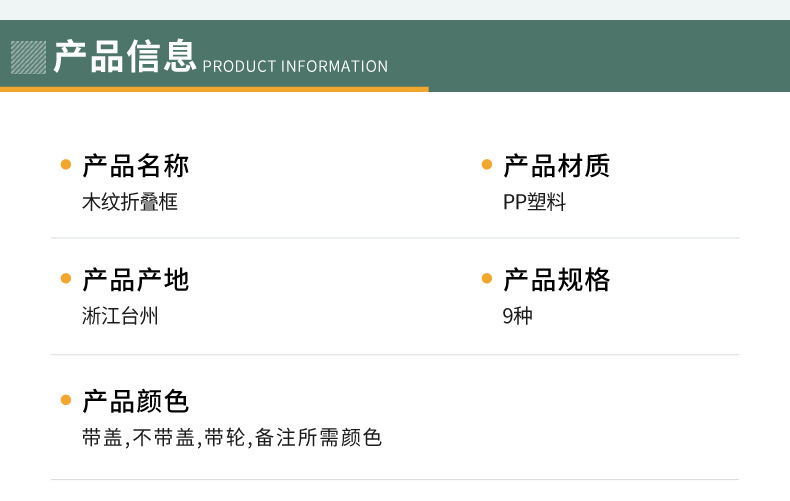The width and height of the screenshot is (790, 501).
Task: Click the PRODUCT INFORMATION subtitle text
Action: pos(295,67)
